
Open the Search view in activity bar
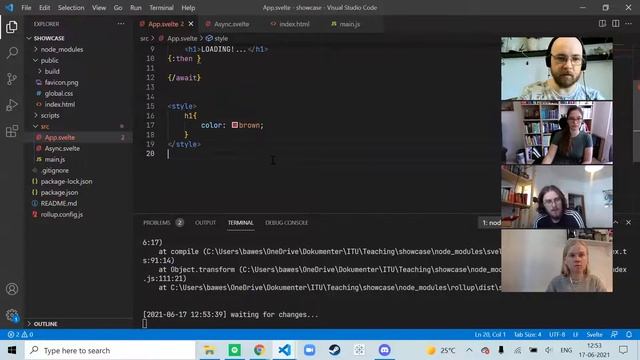12,53
